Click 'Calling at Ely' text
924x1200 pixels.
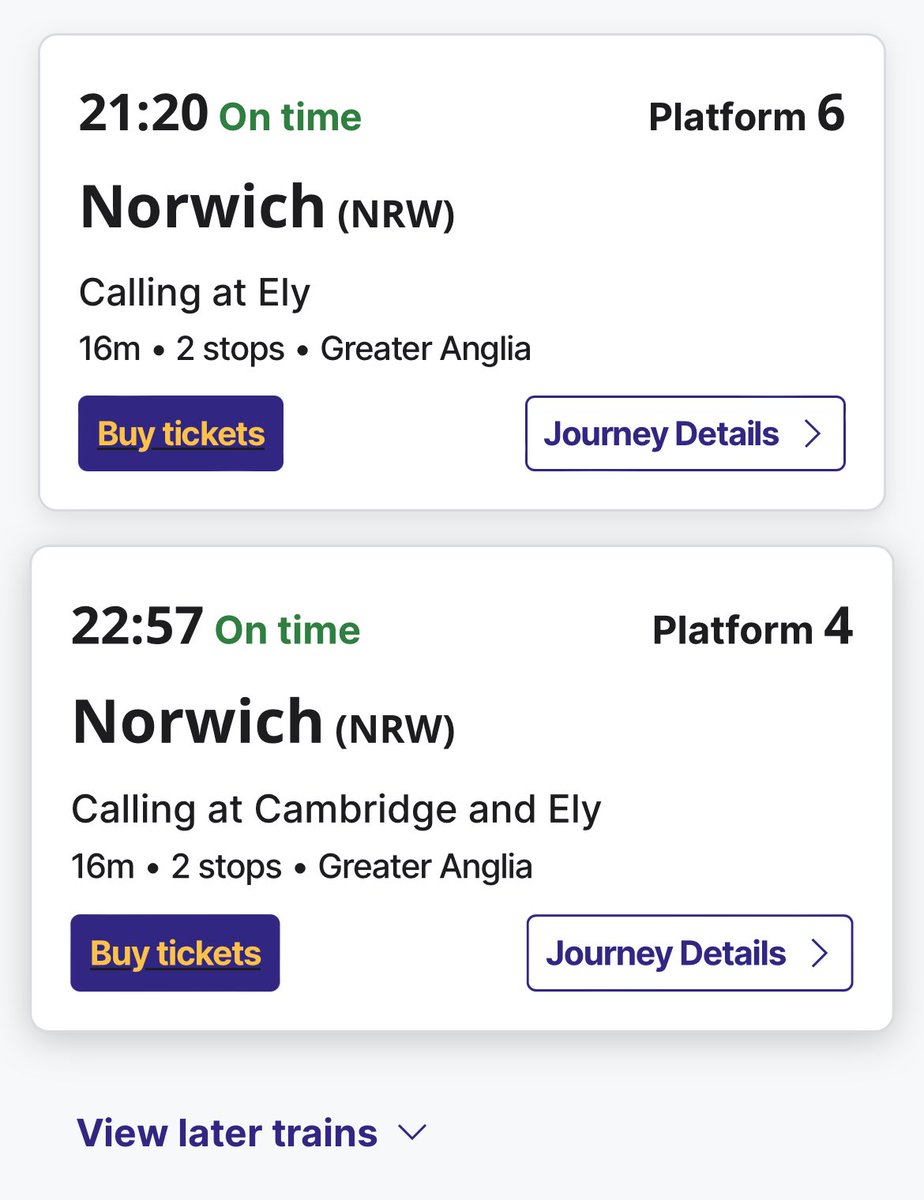[195, 293]
